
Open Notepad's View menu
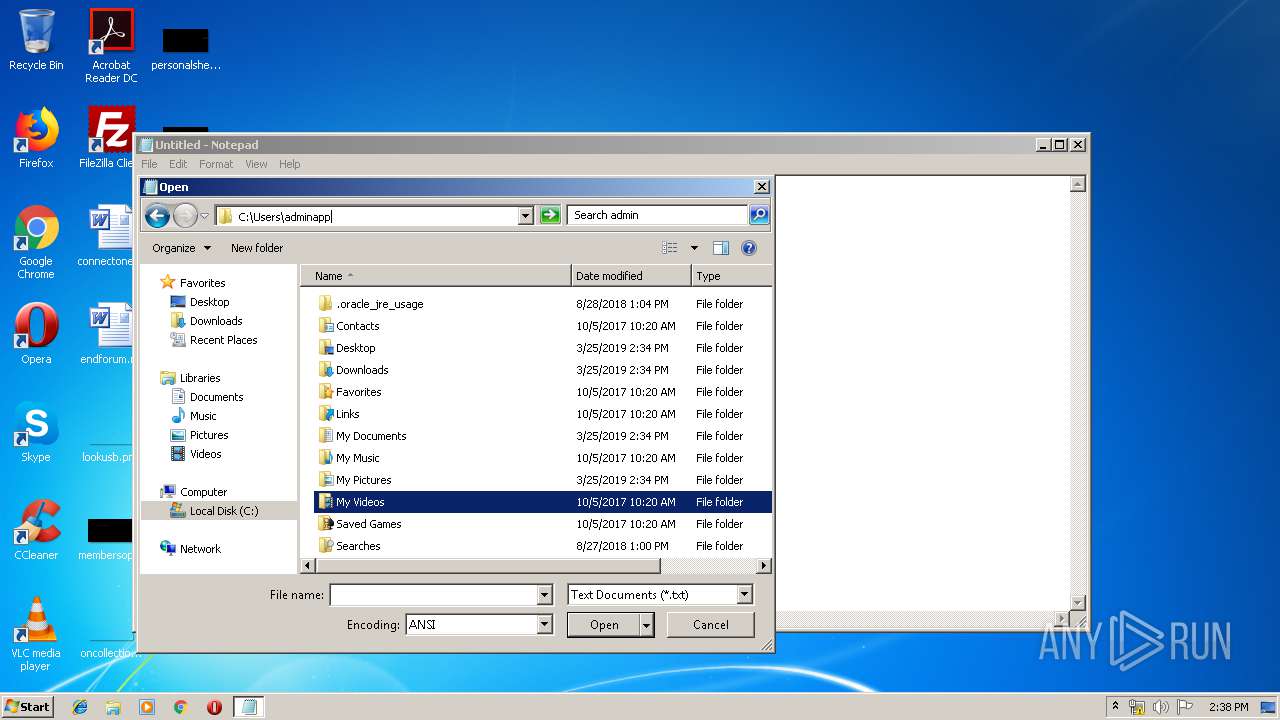pos(256,164)
